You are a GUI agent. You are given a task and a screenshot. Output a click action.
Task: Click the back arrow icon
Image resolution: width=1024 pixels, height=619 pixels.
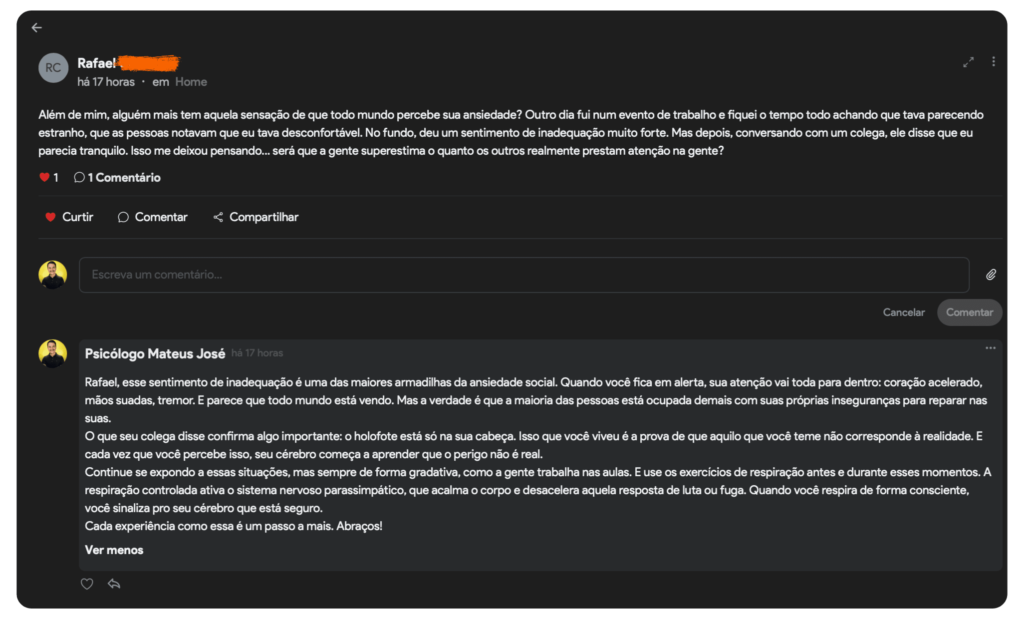[x=37, y=28]
